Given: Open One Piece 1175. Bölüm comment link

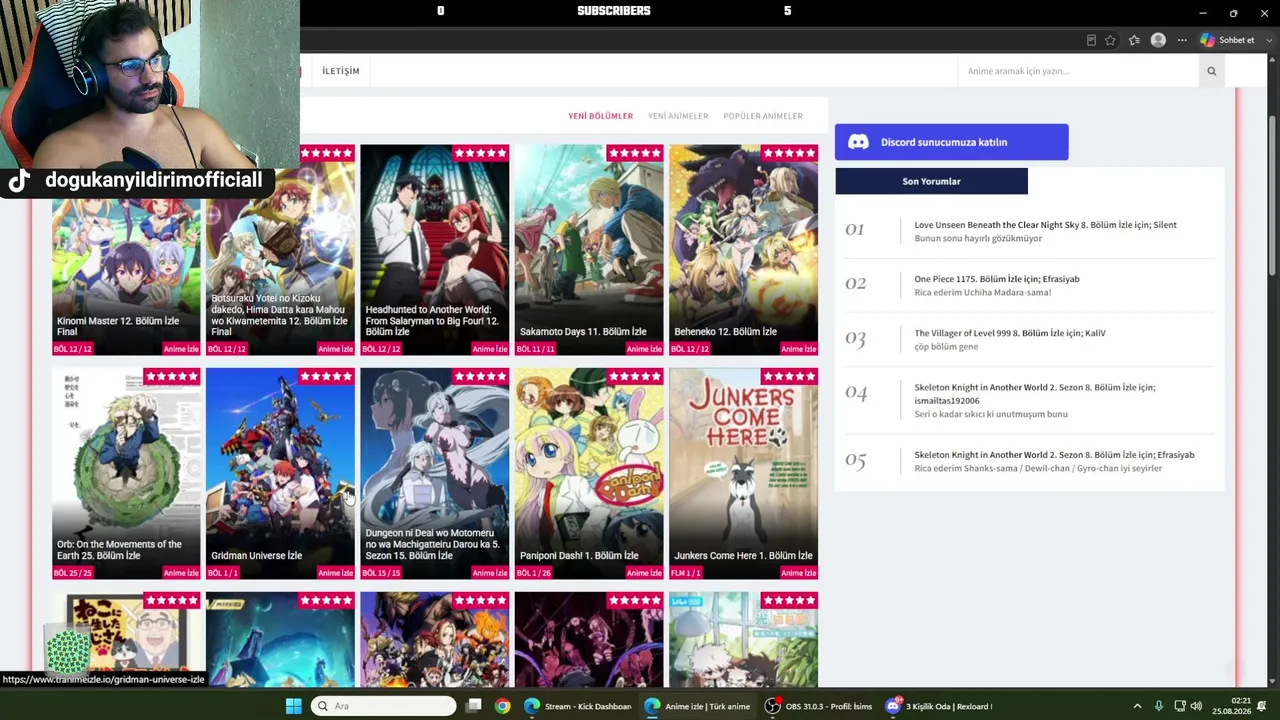Looking at the screenshot, I should click(996, 279).
